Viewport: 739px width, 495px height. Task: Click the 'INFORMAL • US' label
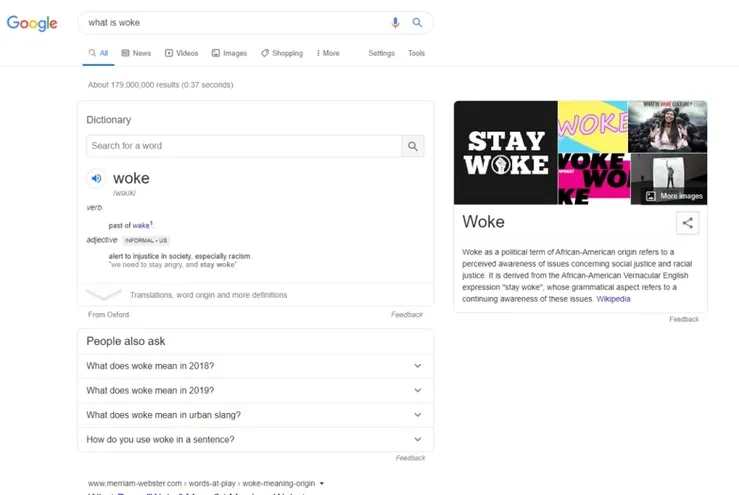146,240
